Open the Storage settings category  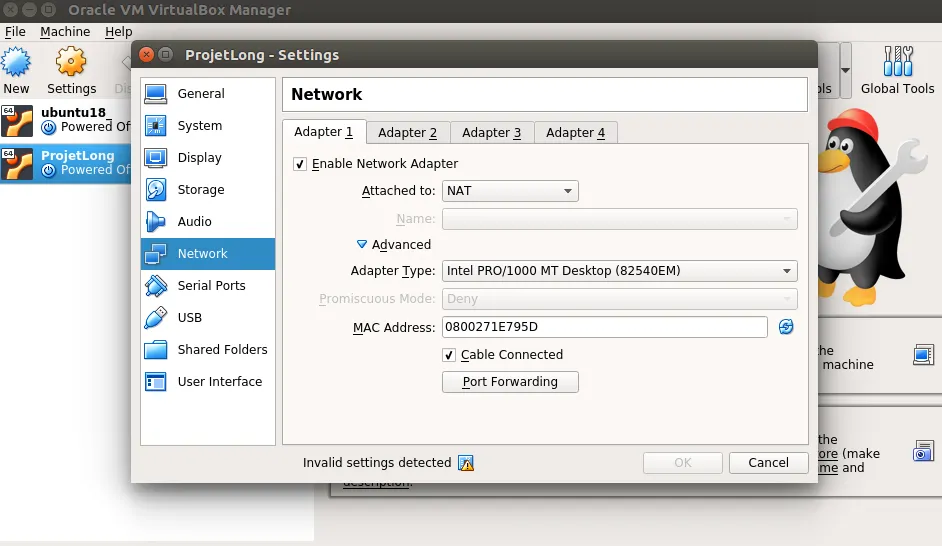click(207, 189)
